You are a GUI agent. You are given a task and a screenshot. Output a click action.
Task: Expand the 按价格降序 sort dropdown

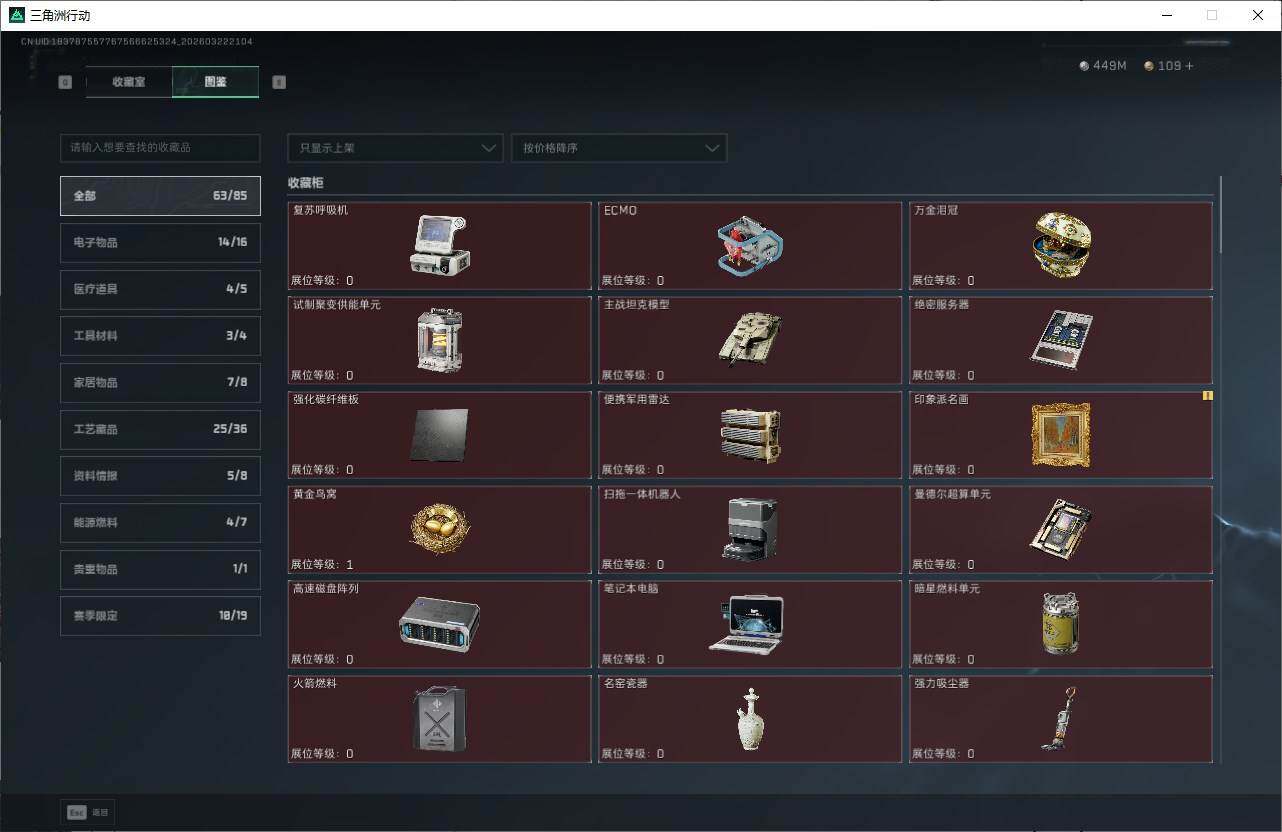619,148
